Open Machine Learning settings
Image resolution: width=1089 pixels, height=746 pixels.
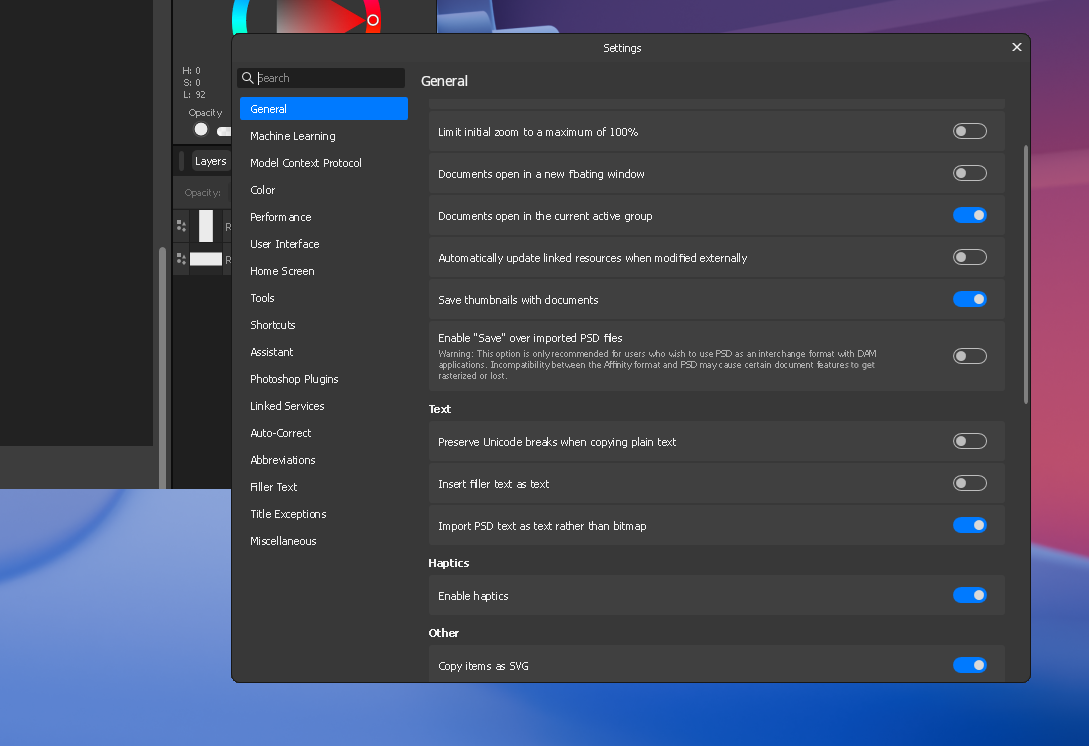point(324,136)
